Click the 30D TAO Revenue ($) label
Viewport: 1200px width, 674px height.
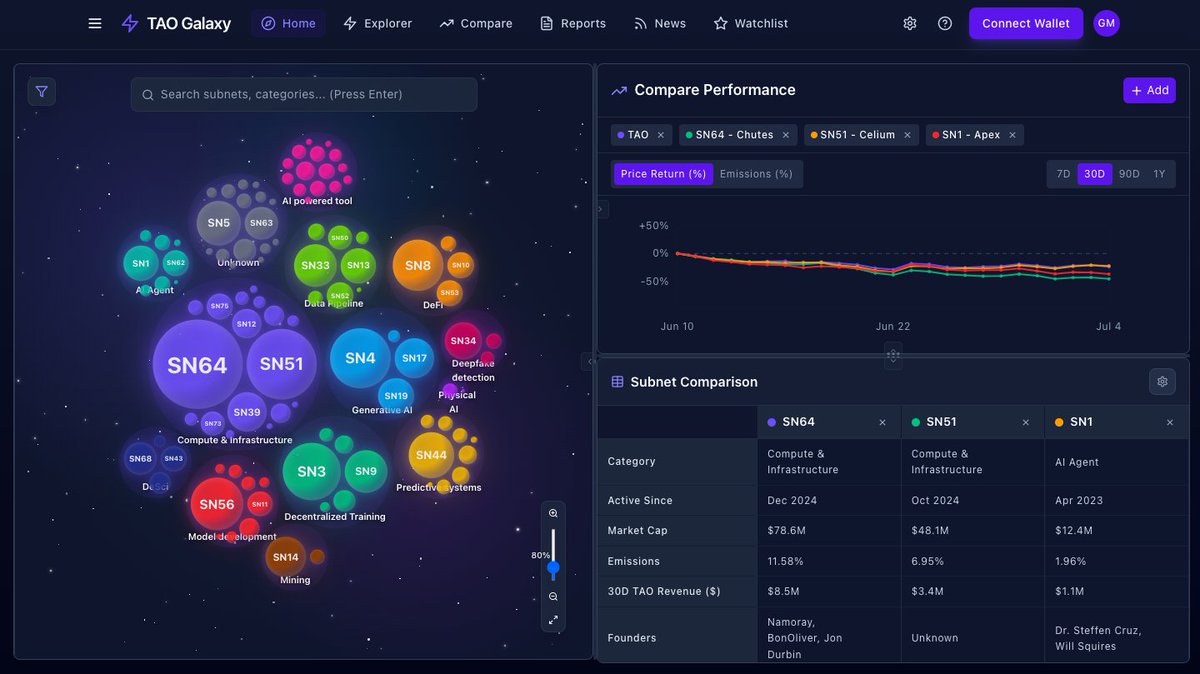click(x=664, y=591)
